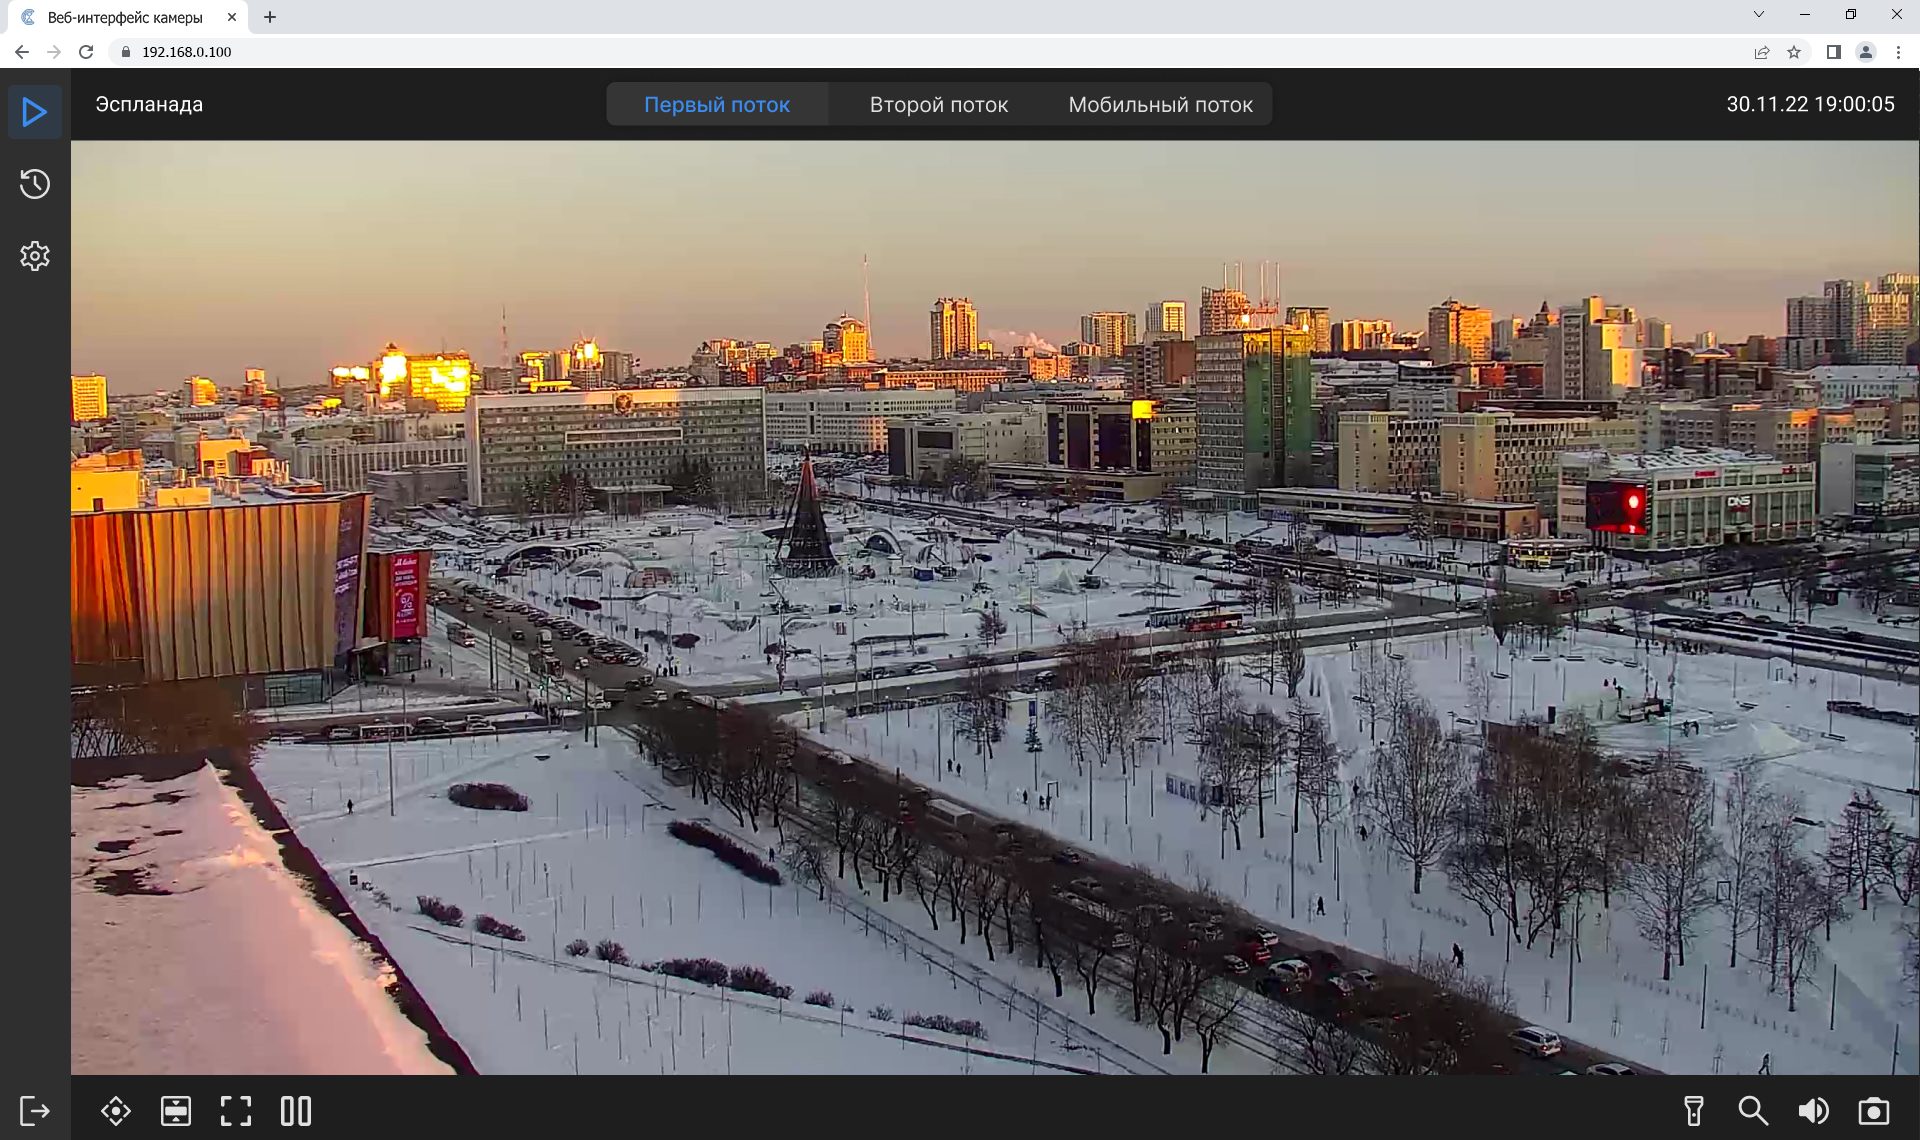Screen dimensions: 1920x1140
Task: Open the archive history icon
Action: click(35, 184)
